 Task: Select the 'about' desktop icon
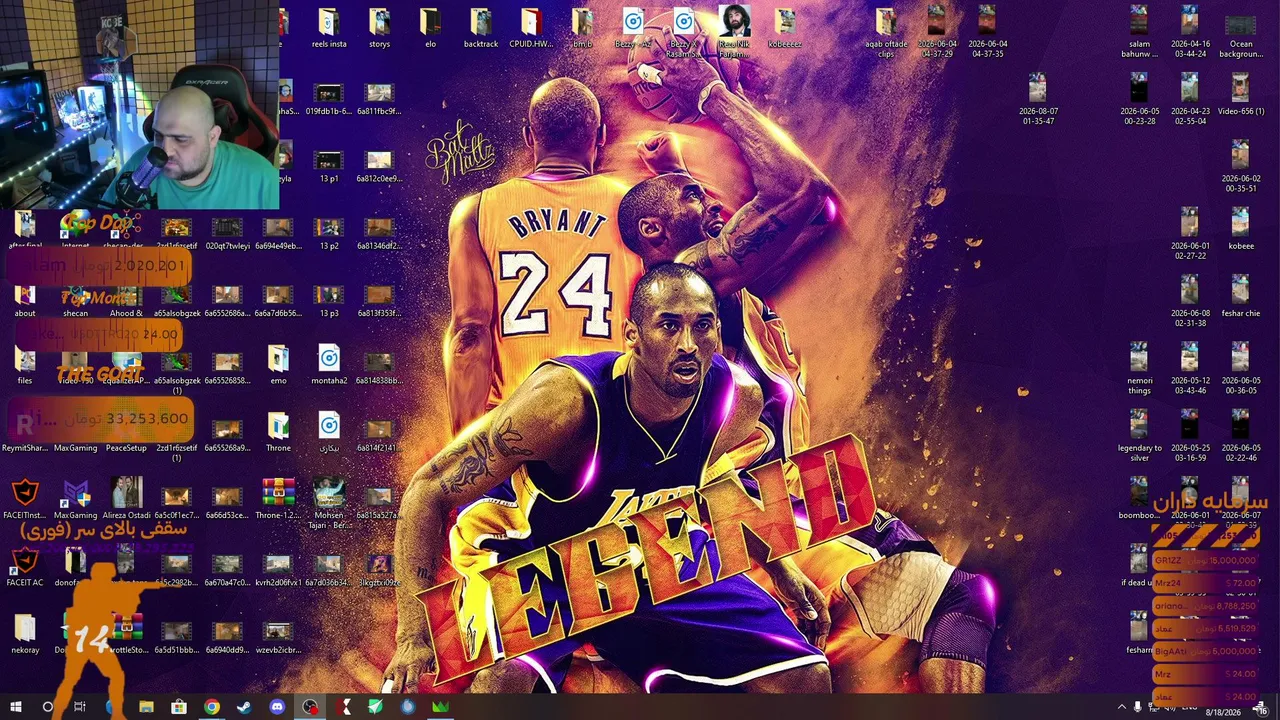(x=25, y=298)
